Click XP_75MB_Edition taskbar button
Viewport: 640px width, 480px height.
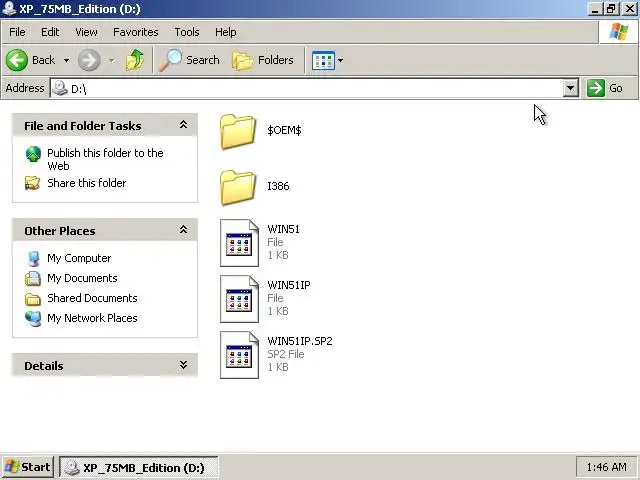click(139, 467)
